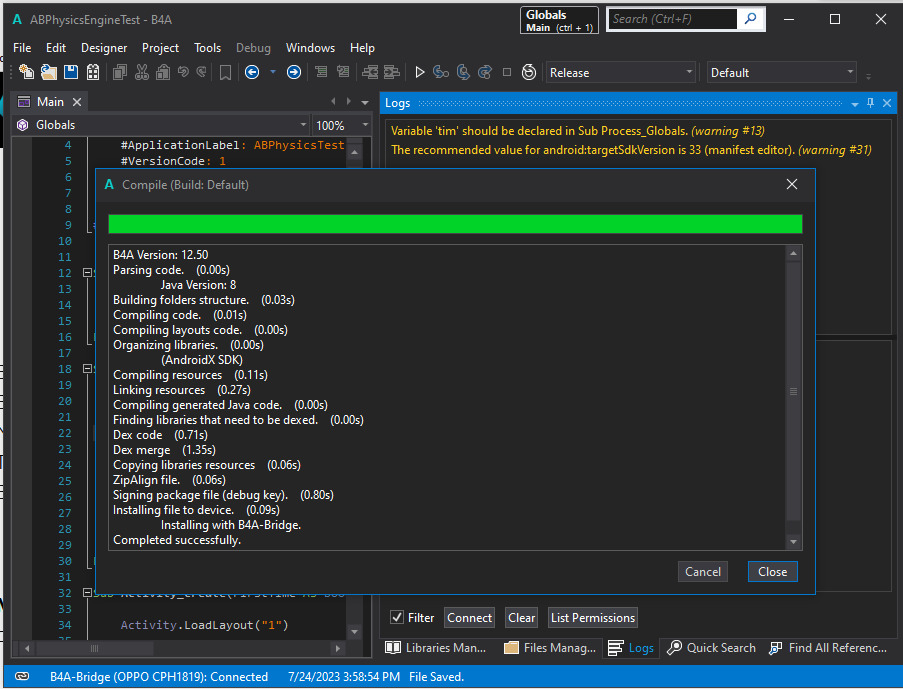
Task: Collapse code region at line 18
Action: [x=87, y=368]
